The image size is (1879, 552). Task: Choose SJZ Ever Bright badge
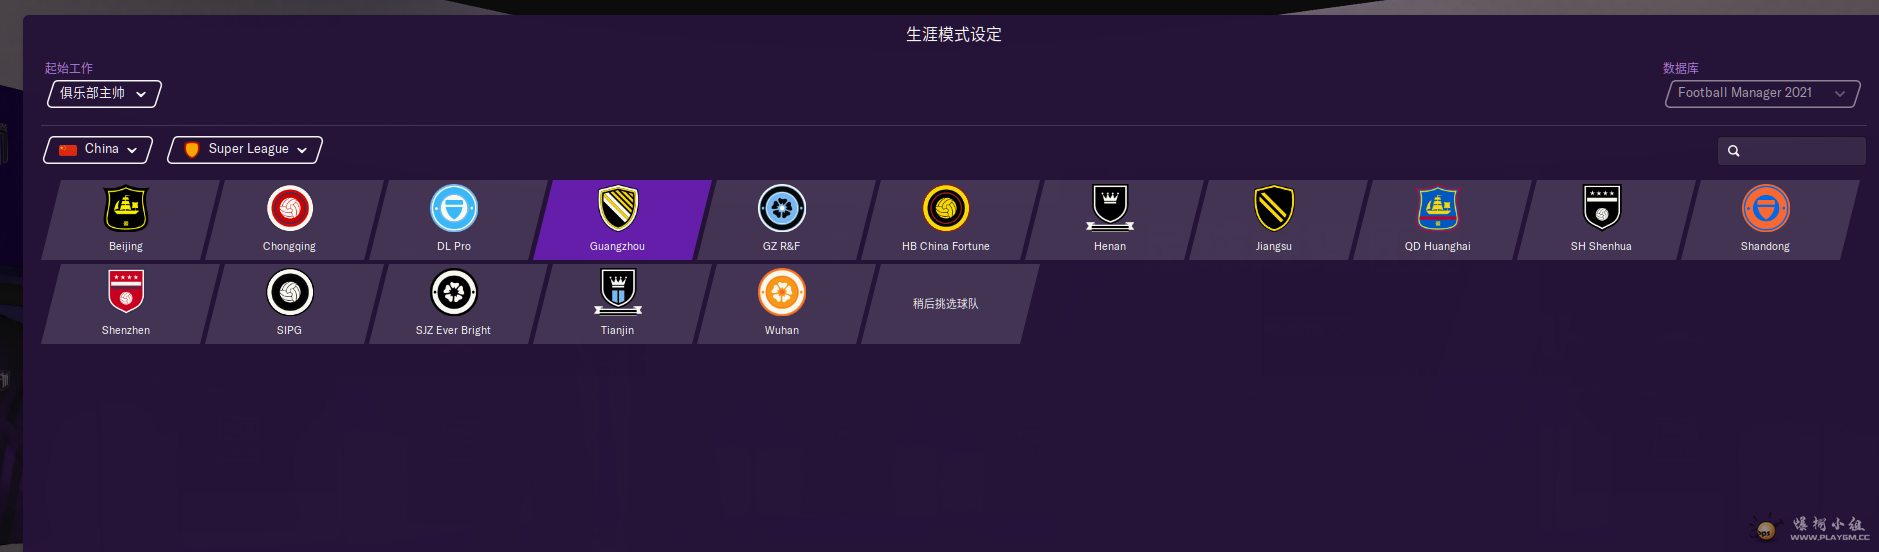[454, 292]
